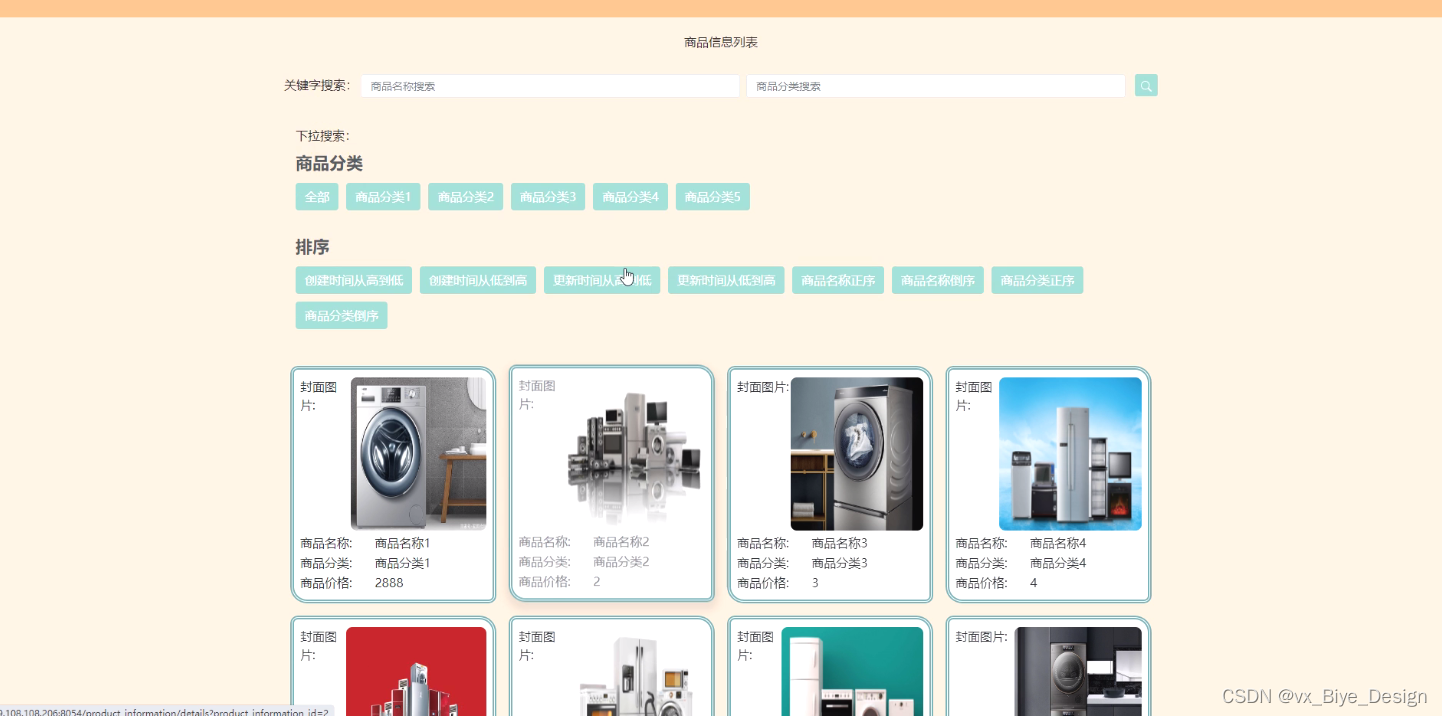Open the appliances image of 商品名称2
Image resolution: width=1442 pixels, height=716 pixels.
(x=634, y=452)
